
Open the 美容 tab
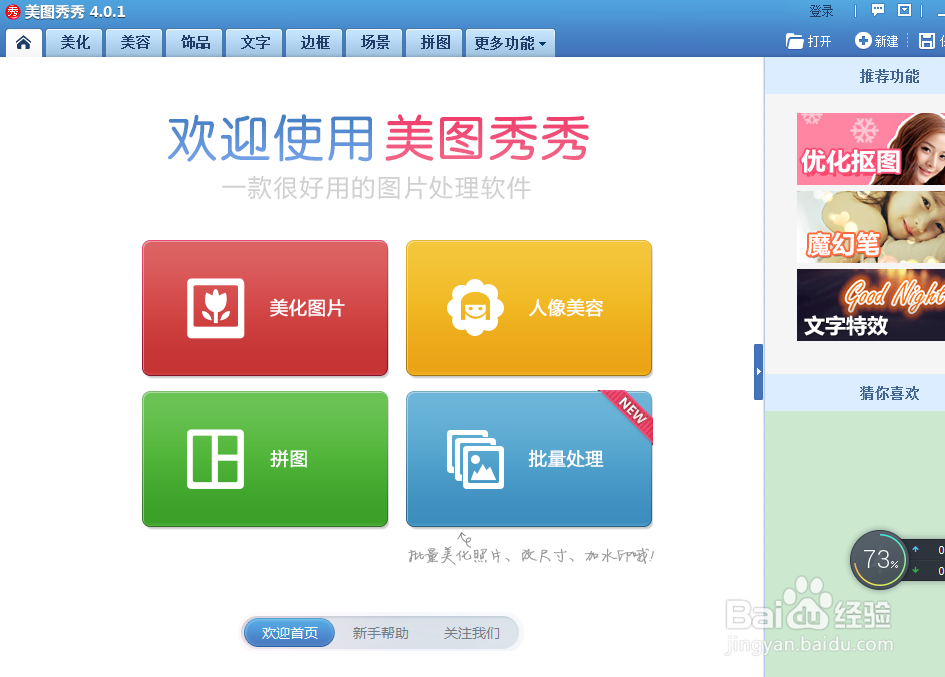pyautogui.click(x=134, y=43)
